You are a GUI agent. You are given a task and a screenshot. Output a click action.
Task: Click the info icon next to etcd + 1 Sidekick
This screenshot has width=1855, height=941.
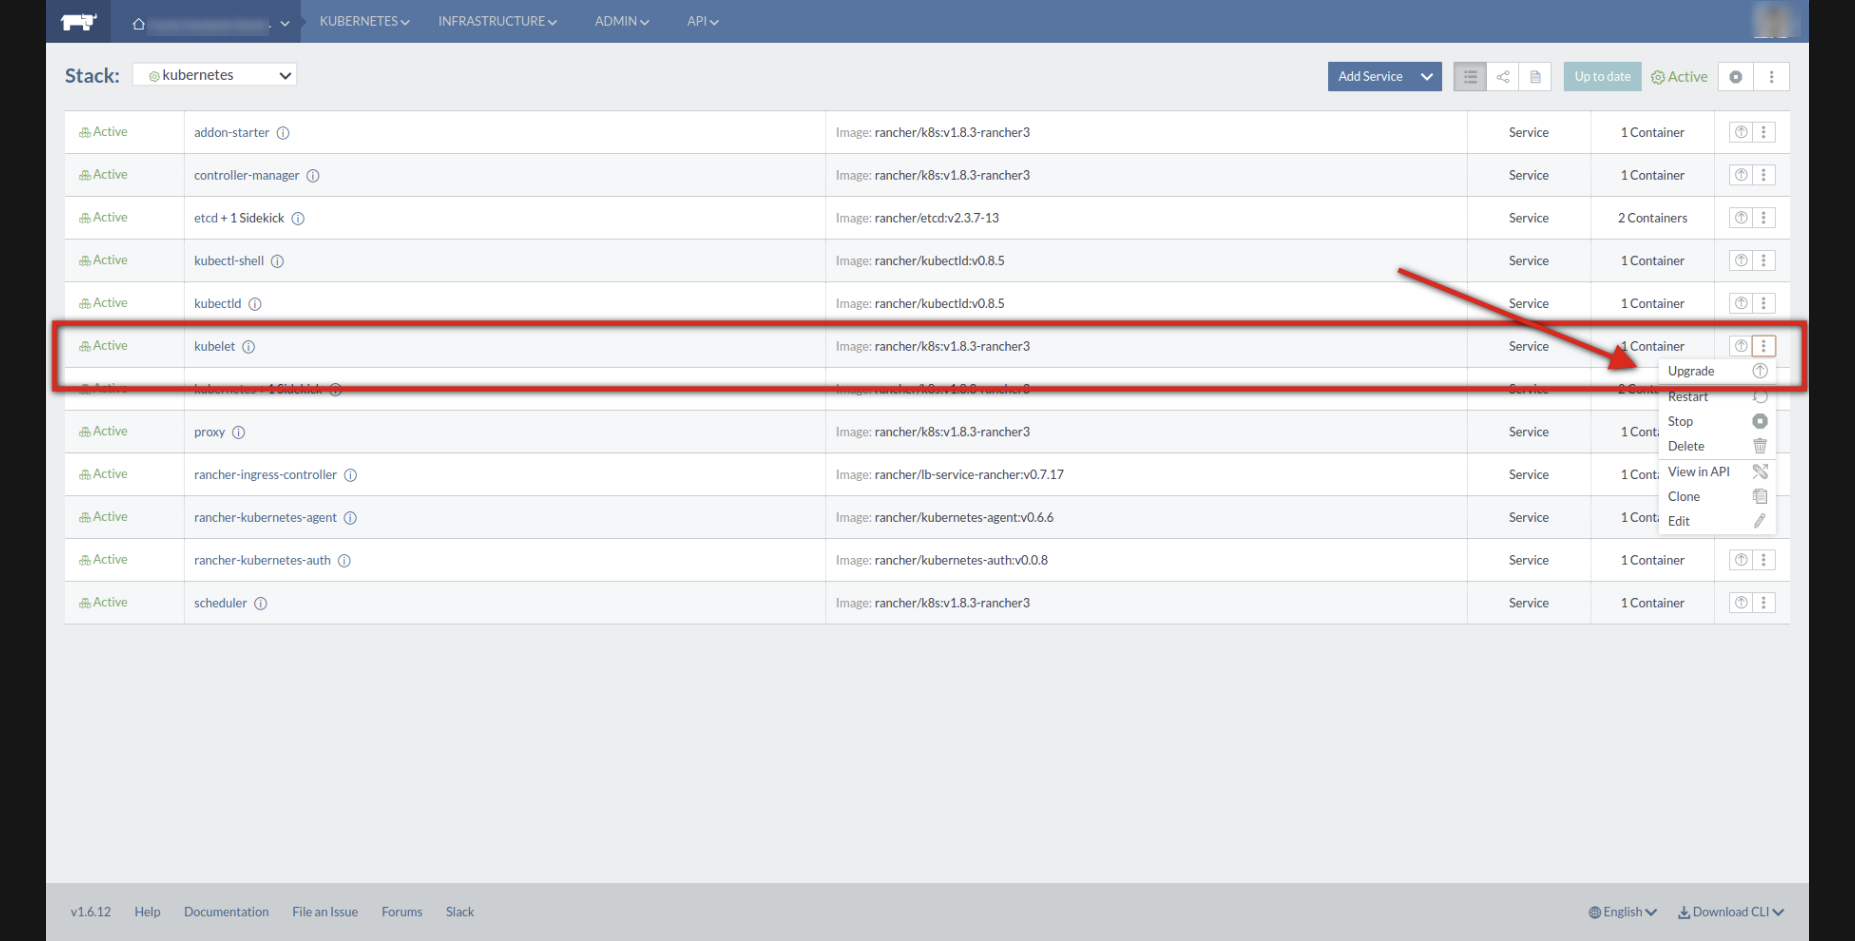[x=298, y=218]
